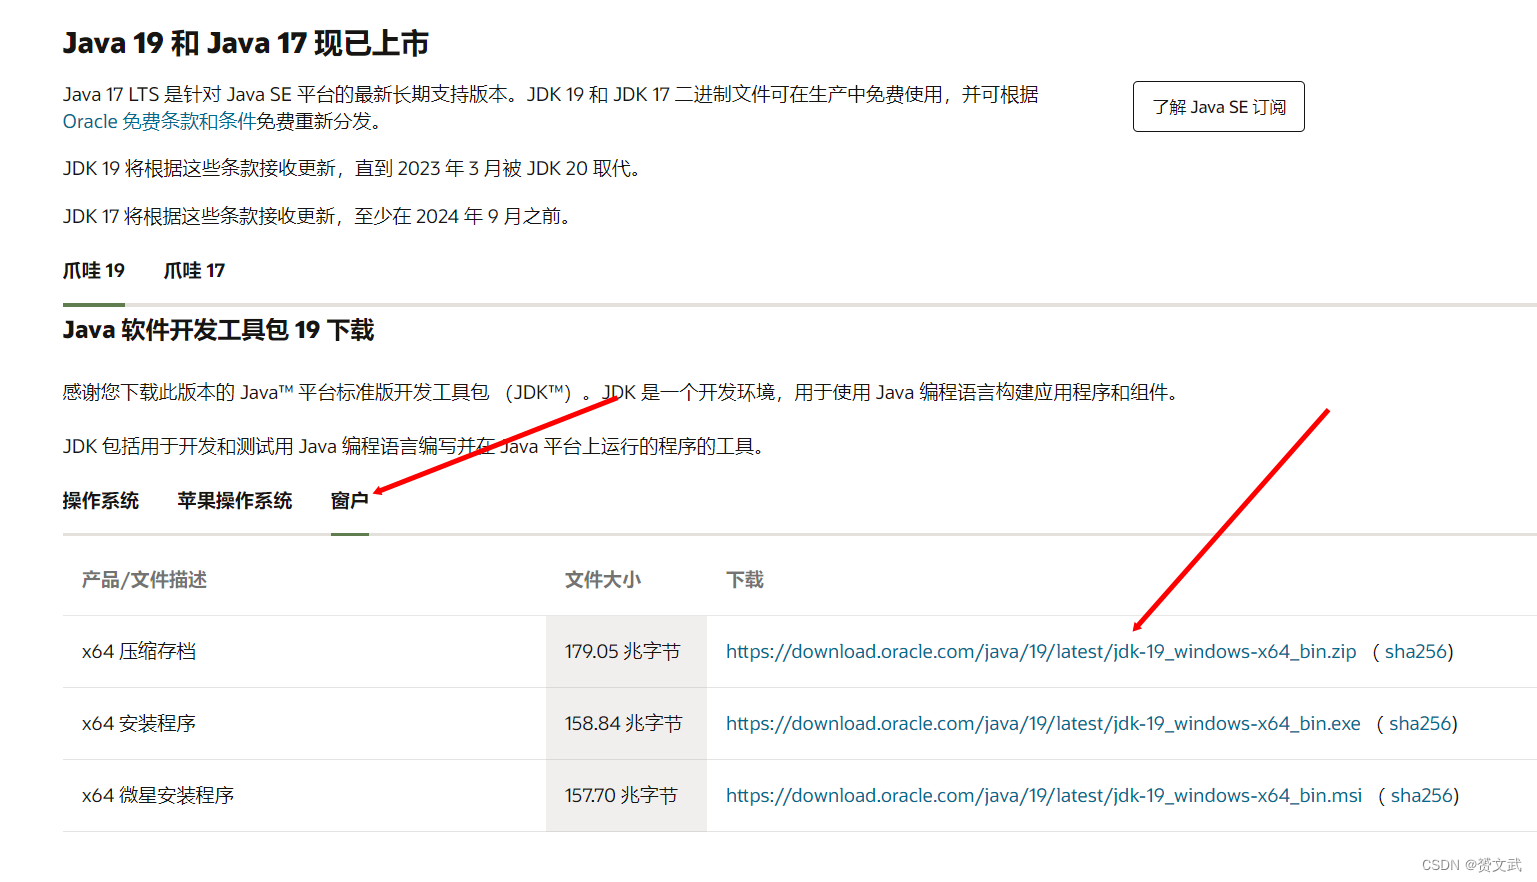This screenshot has height=882, width=1537.
Task: Click the Java 19 和 Java 17 现已上市 heading
Action: (246, 43)
